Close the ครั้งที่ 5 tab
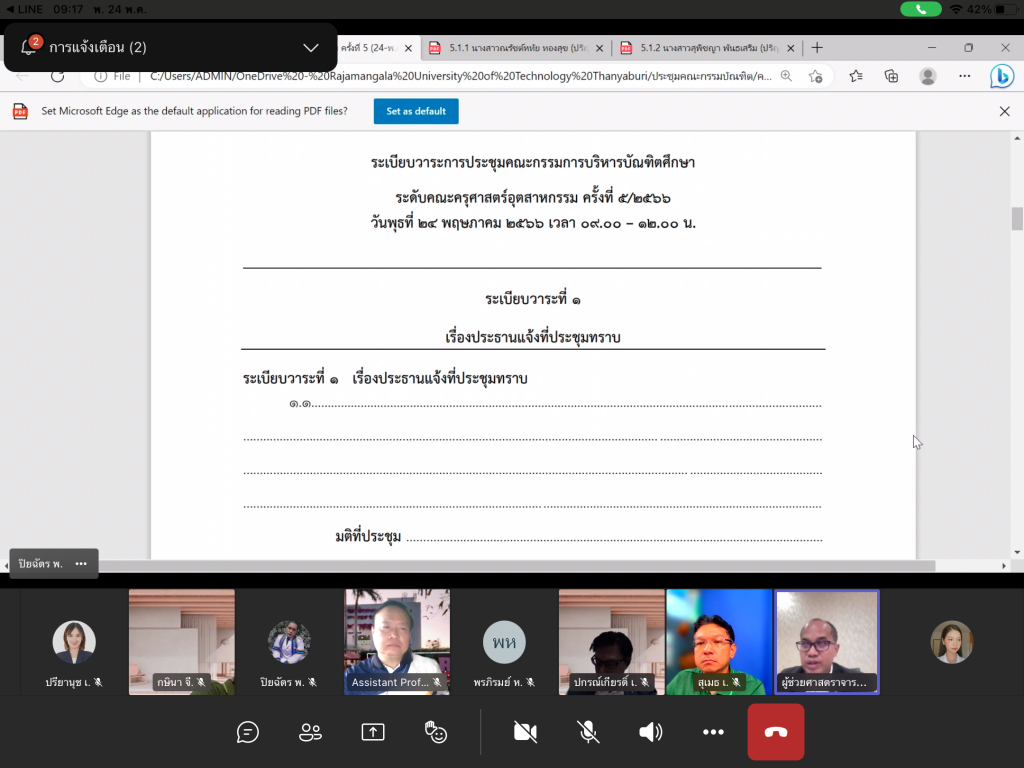 (408, 48)
